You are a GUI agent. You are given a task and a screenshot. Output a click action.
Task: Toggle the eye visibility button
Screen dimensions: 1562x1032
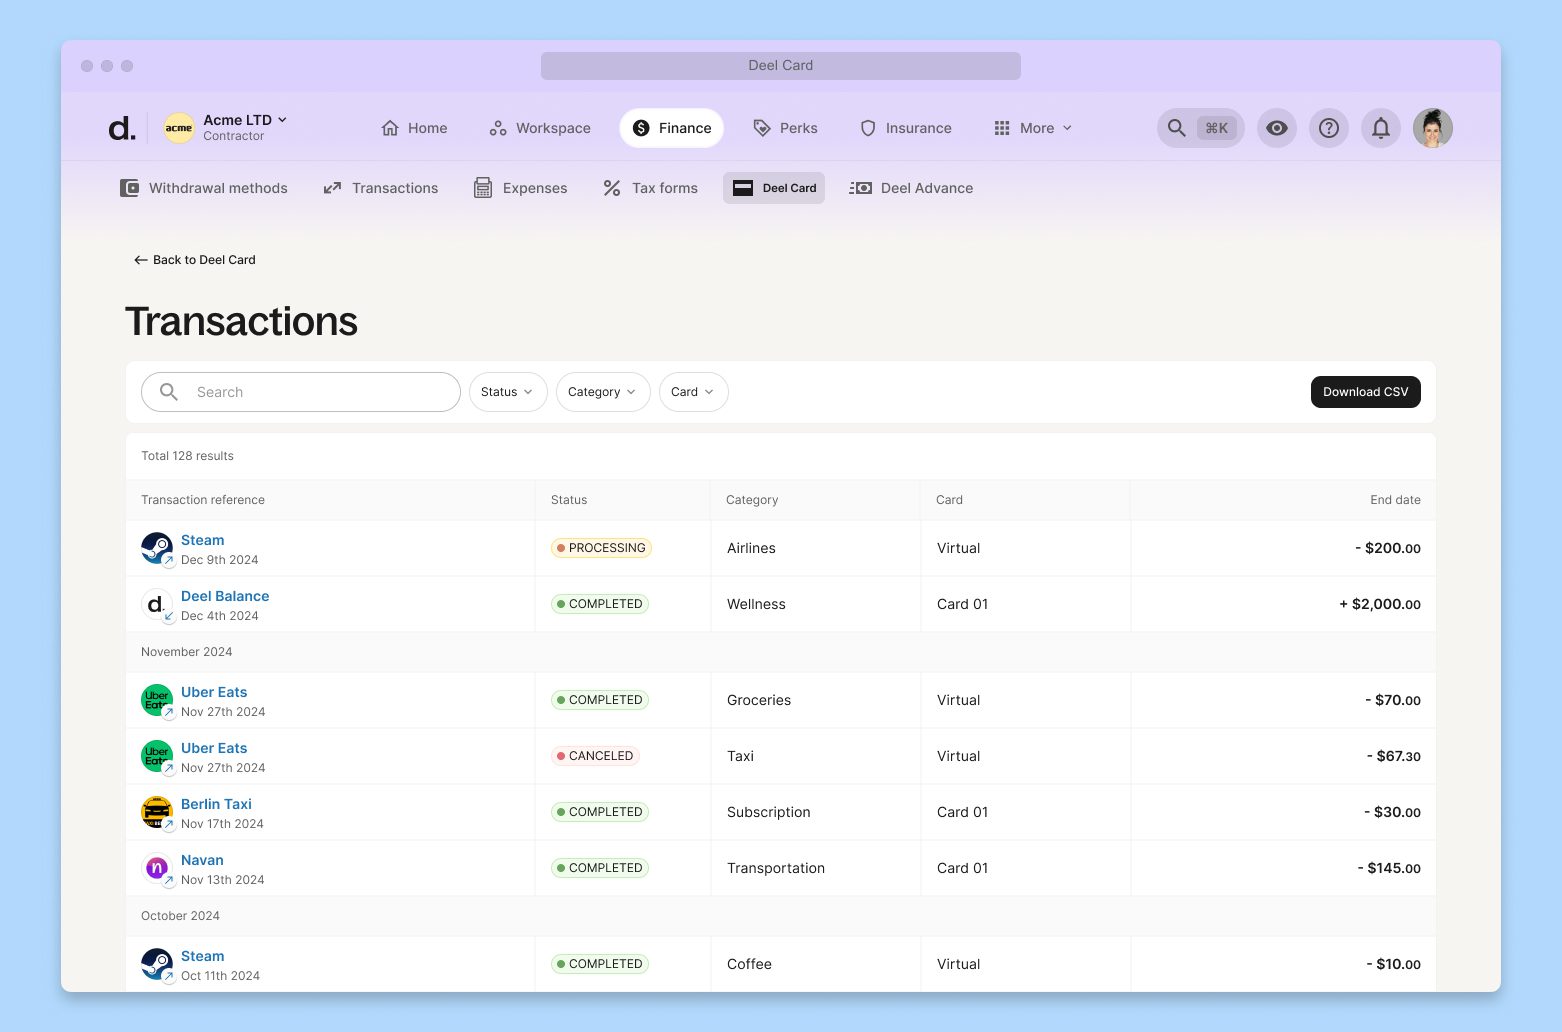[1276, 128]
